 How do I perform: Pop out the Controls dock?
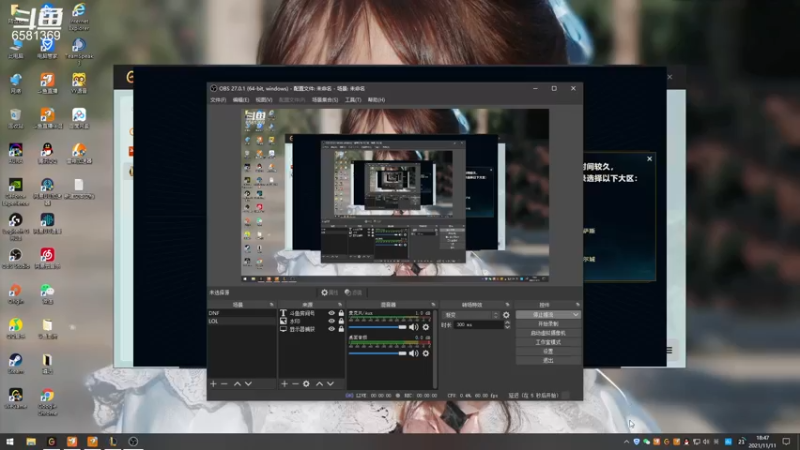point(578,305)
